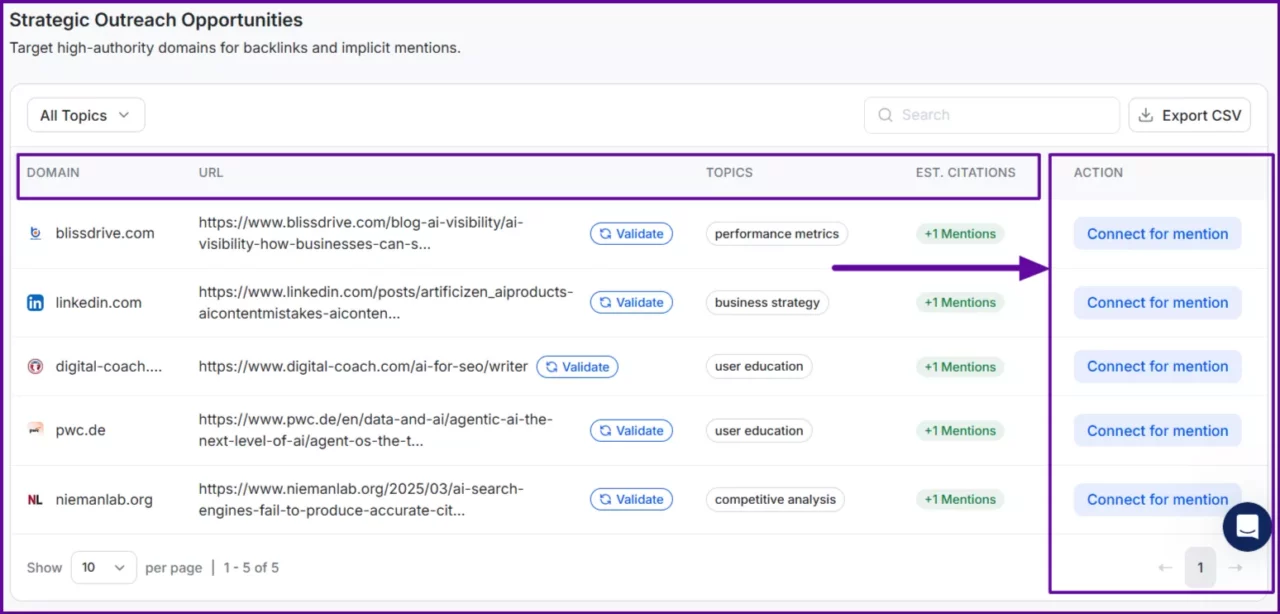Click the previous-page arrow icon
The image size is (1280, 614).
1164,567
